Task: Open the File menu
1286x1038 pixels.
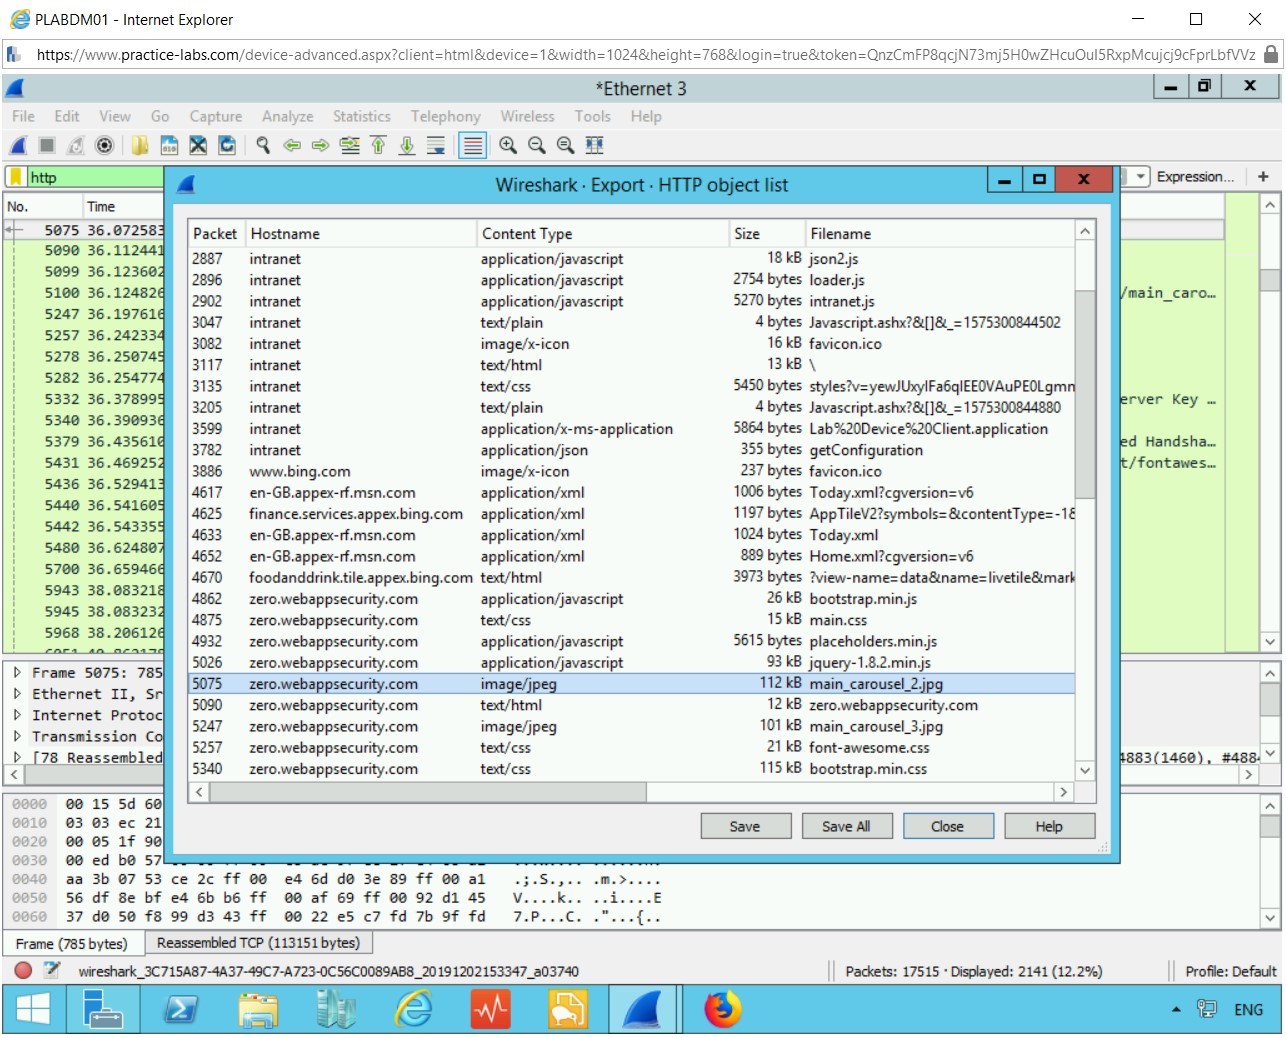Action: pos(23,116)
